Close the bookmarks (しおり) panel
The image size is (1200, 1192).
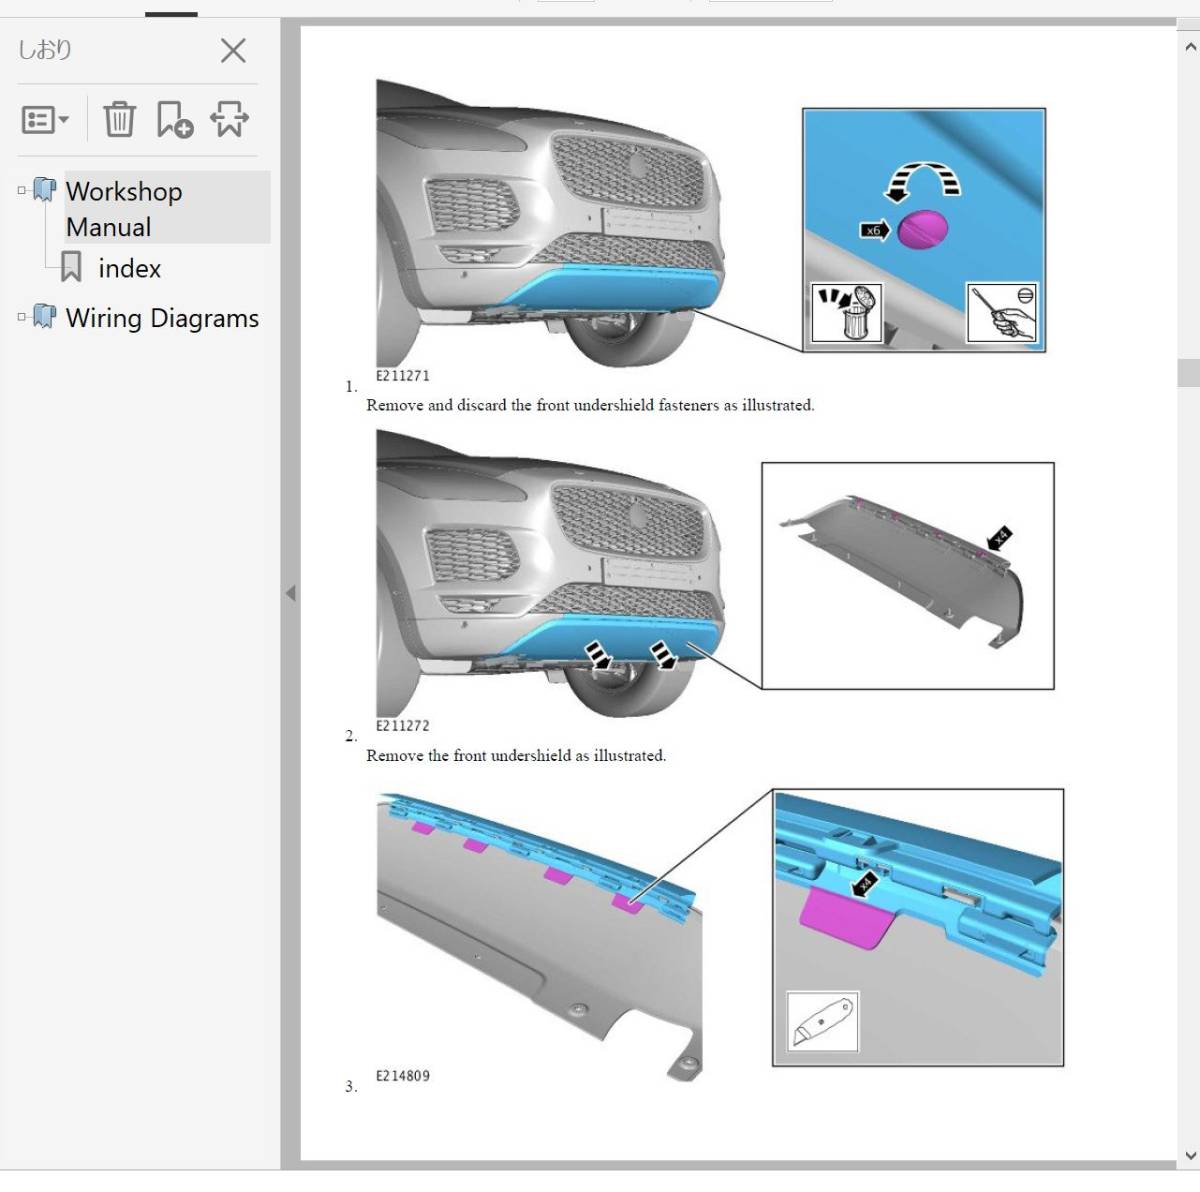coord(233,50)
